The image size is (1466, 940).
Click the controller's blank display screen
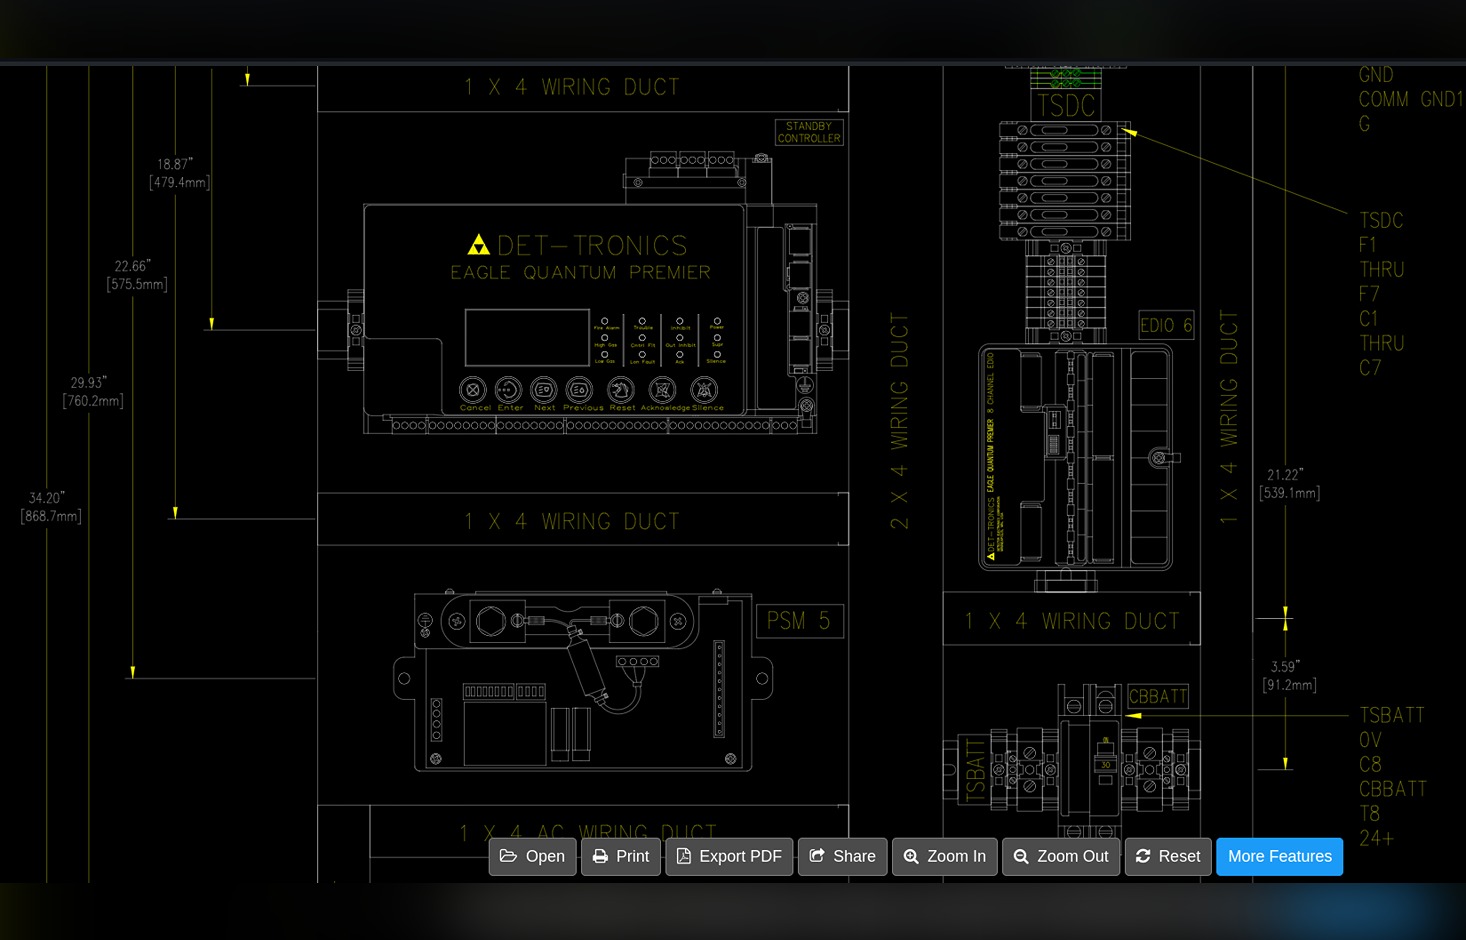(x=527, y=338)
